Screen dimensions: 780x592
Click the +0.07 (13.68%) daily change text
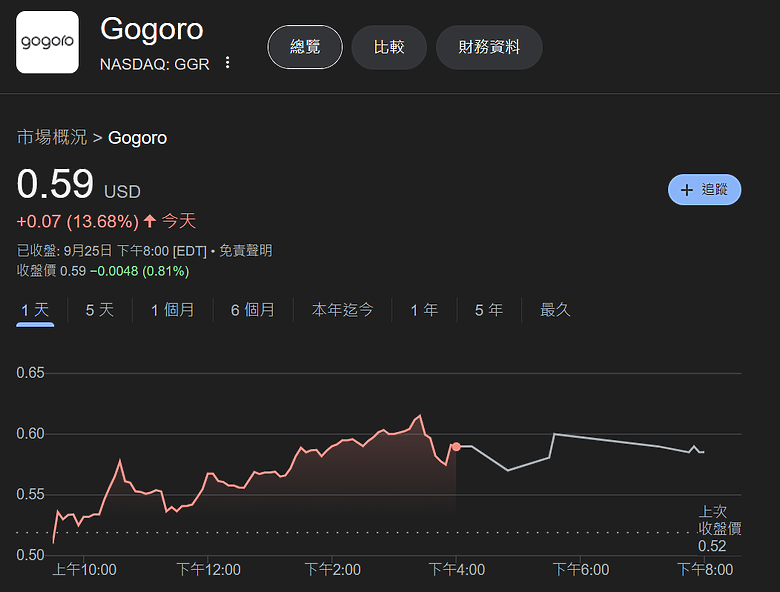point(78,221)
